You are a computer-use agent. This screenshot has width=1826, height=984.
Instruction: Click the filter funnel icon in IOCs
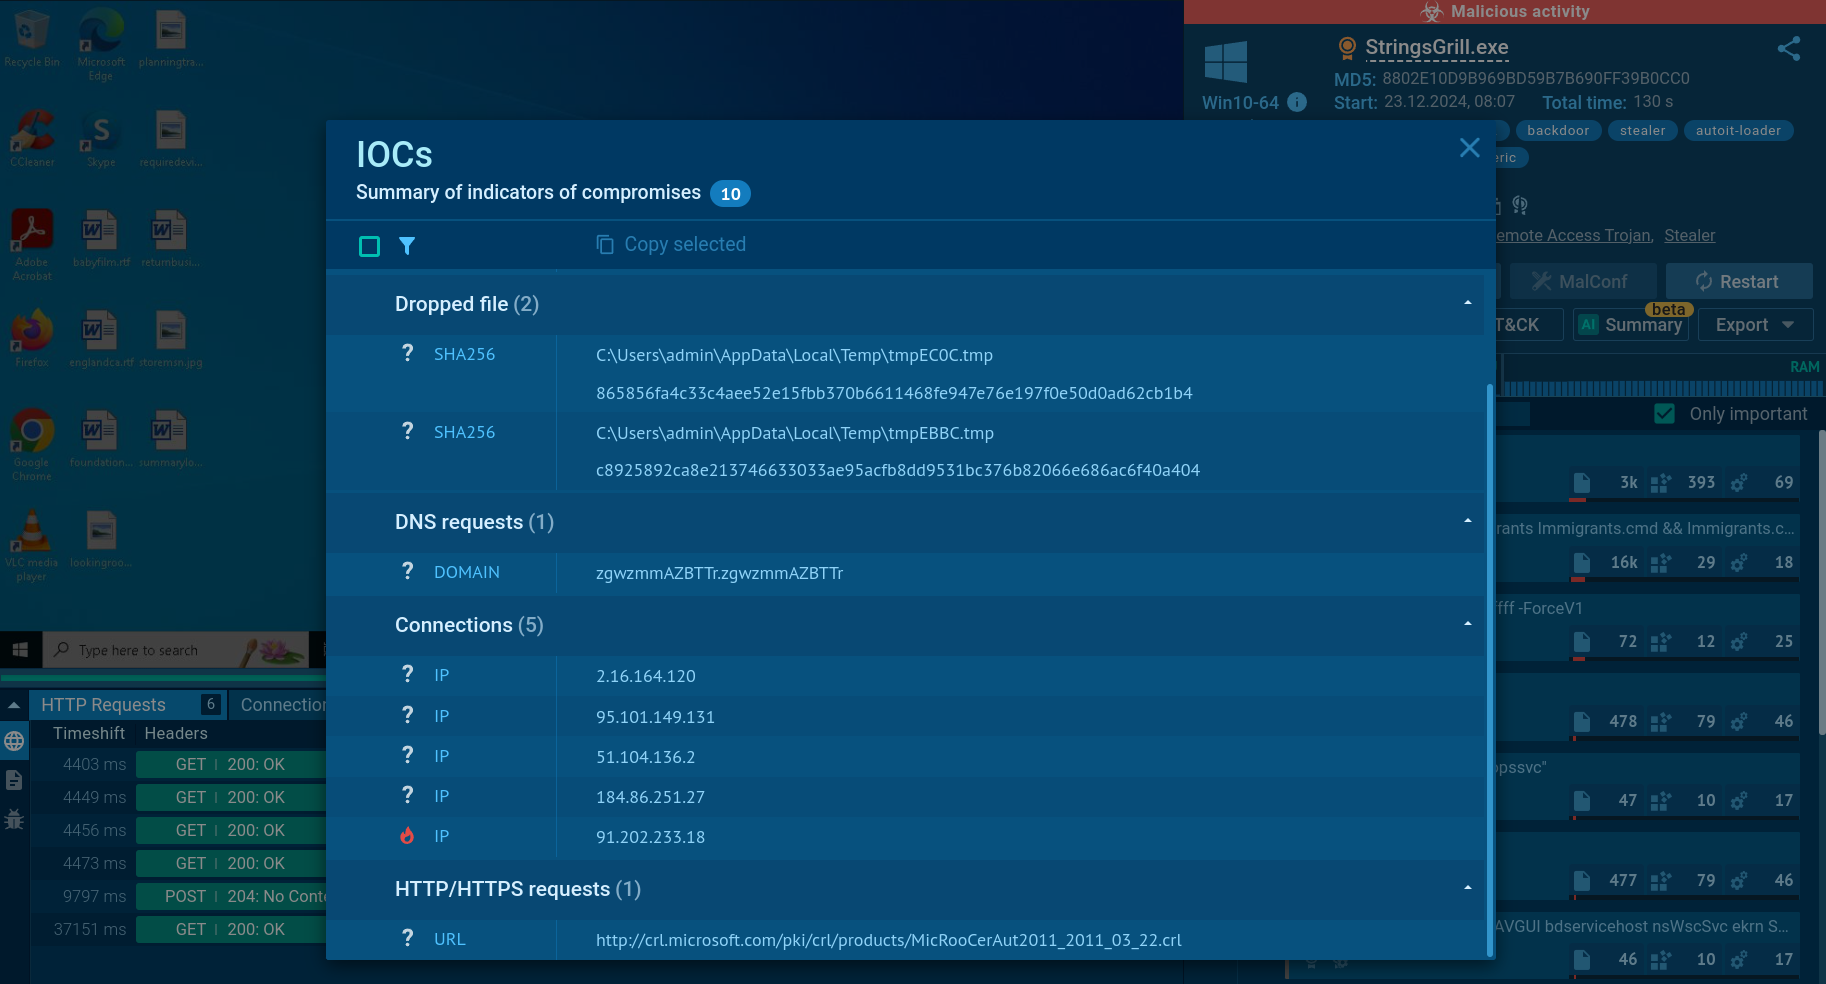407,246
